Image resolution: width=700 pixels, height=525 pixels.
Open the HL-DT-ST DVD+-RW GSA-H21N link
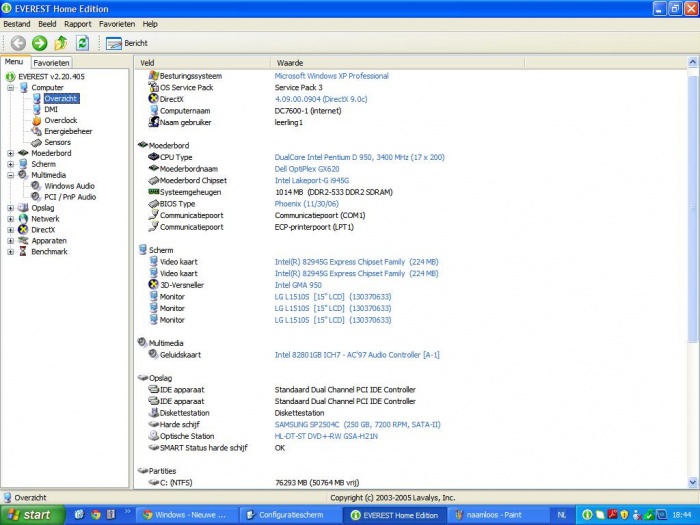(x=326, y=436)
